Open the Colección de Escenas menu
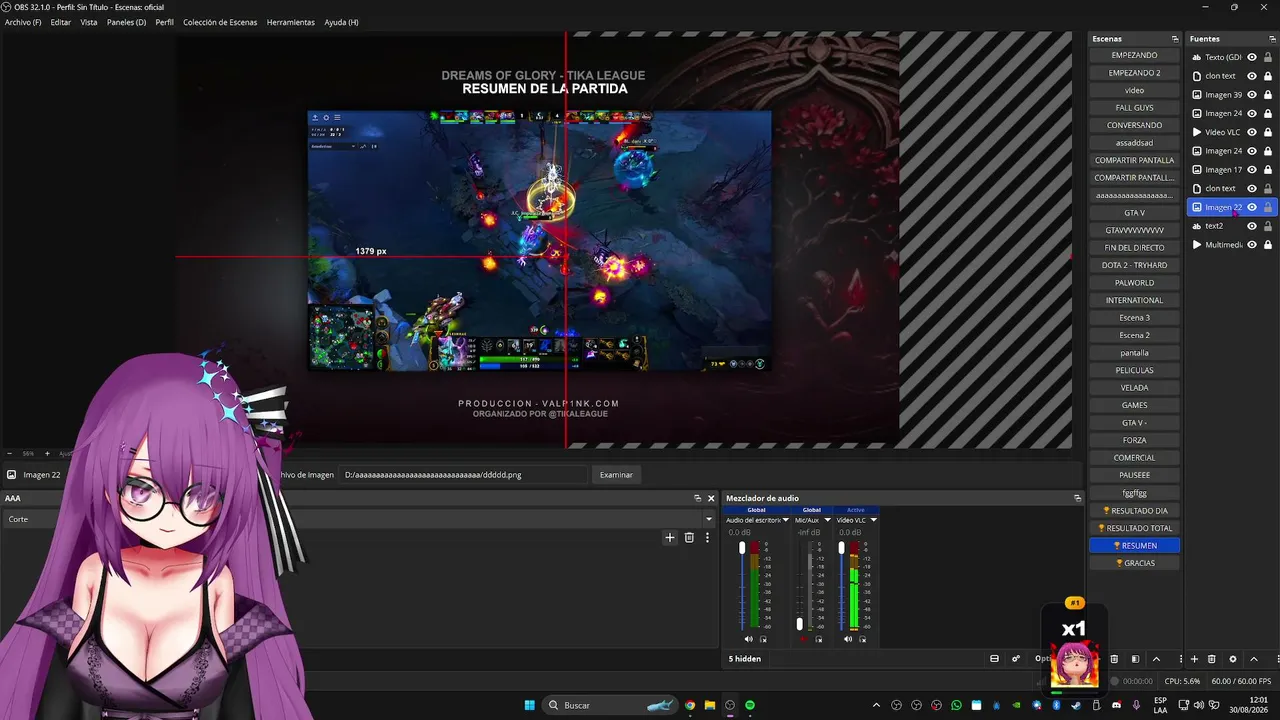Screen dimensions: 1280x720 [220, 22]
